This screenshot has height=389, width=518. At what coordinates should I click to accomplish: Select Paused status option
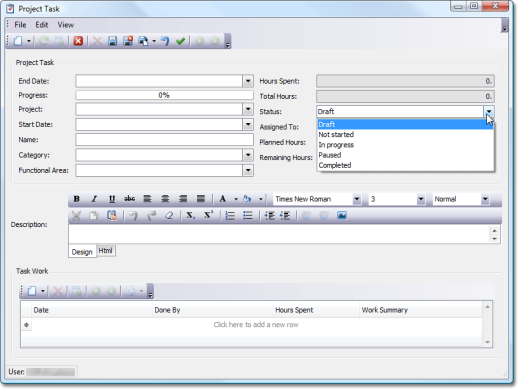(405, 155)
